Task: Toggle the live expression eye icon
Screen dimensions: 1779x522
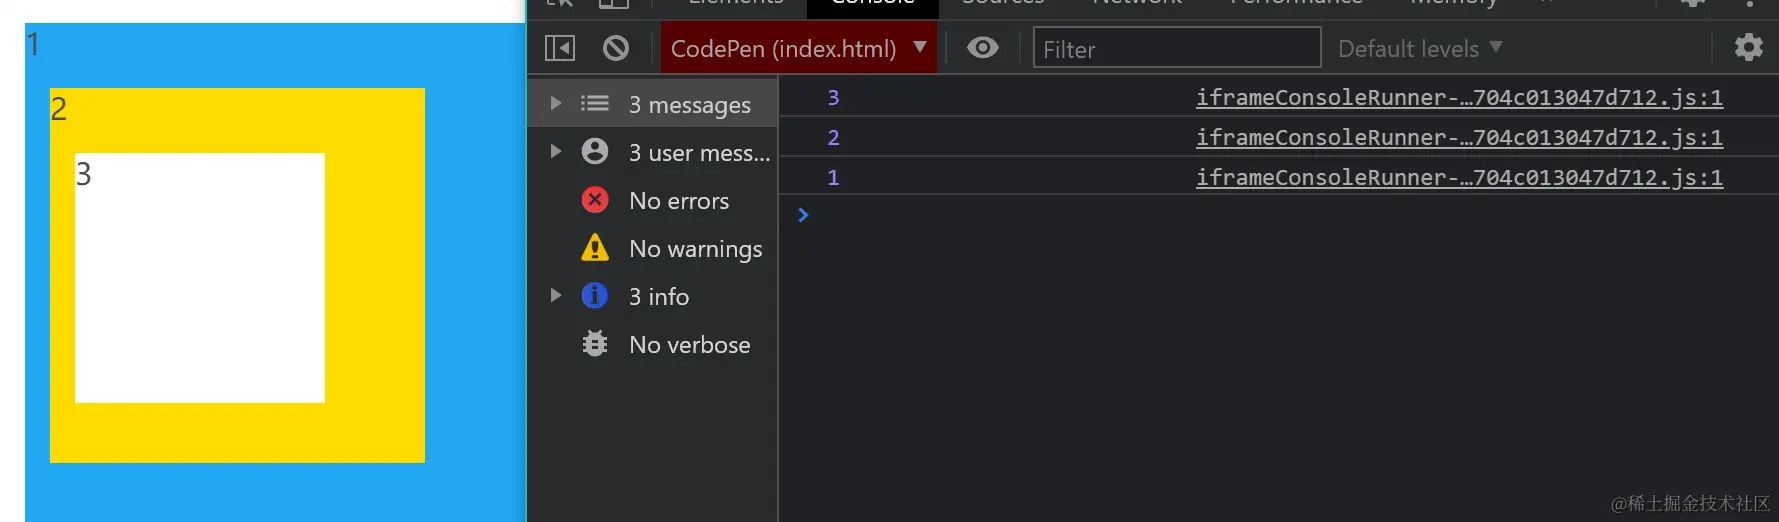Action: point(983,48)
